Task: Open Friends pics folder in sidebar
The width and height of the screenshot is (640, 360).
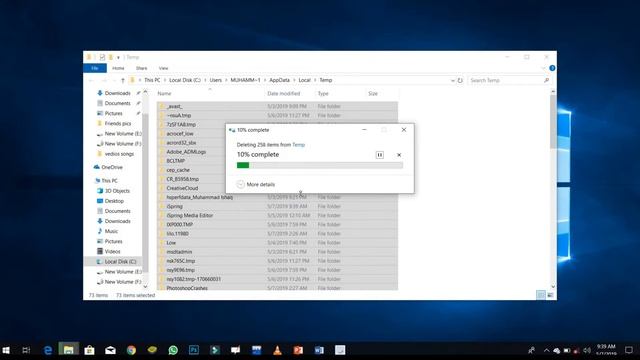Action: [x=118, y=123]
